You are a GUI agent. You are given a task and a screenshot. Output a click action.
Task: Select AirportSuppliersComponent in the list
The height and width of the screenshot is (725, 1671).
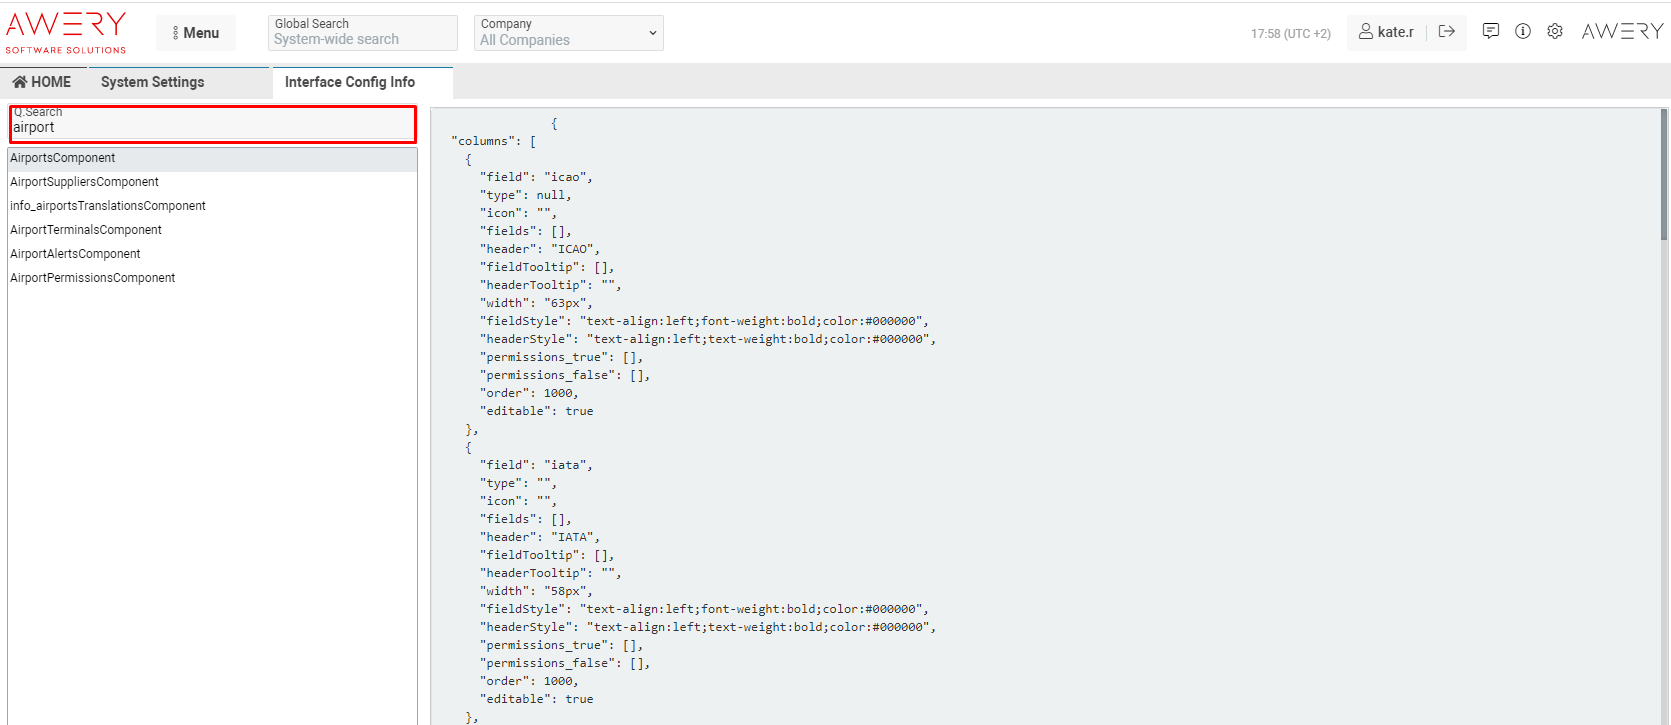pyautogui.click(x=85, y=182)
